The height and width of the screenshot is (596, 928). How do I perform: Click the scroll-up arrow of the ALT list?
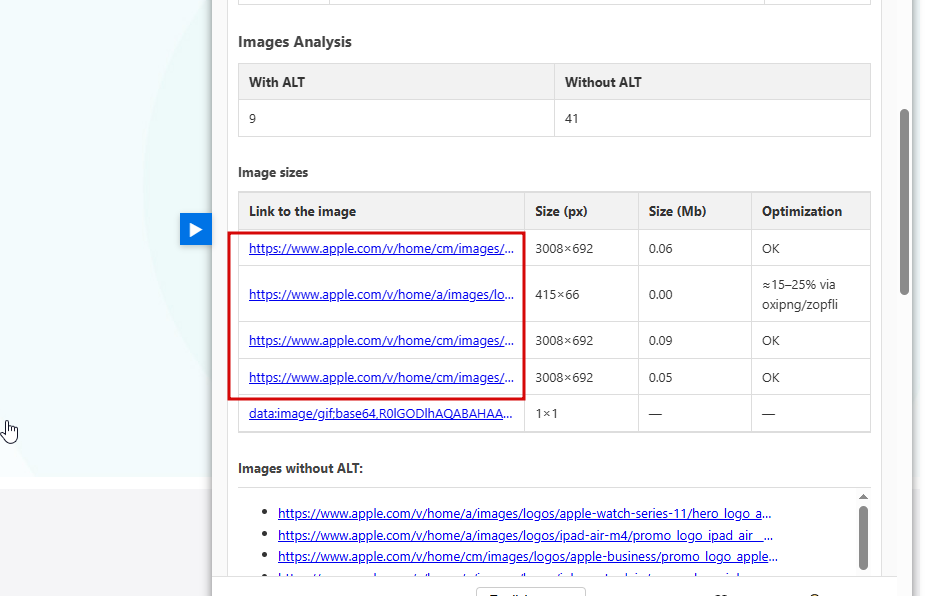[x=863, y=496]
